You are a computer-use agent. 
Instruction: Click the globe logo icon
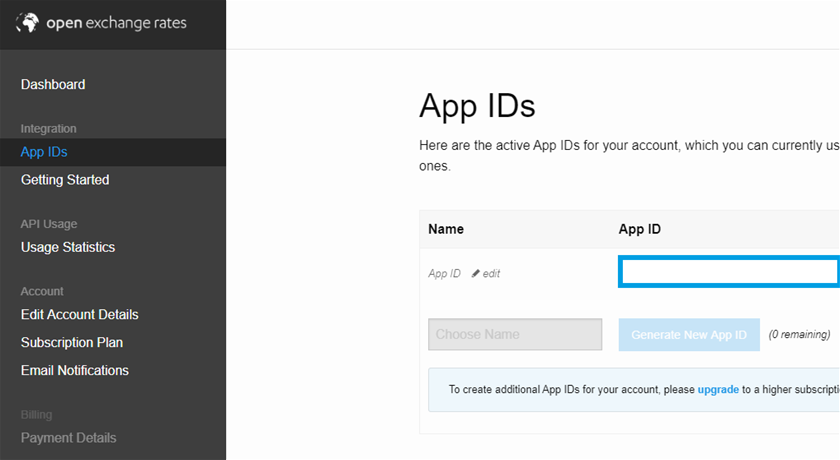pos(29,22)
